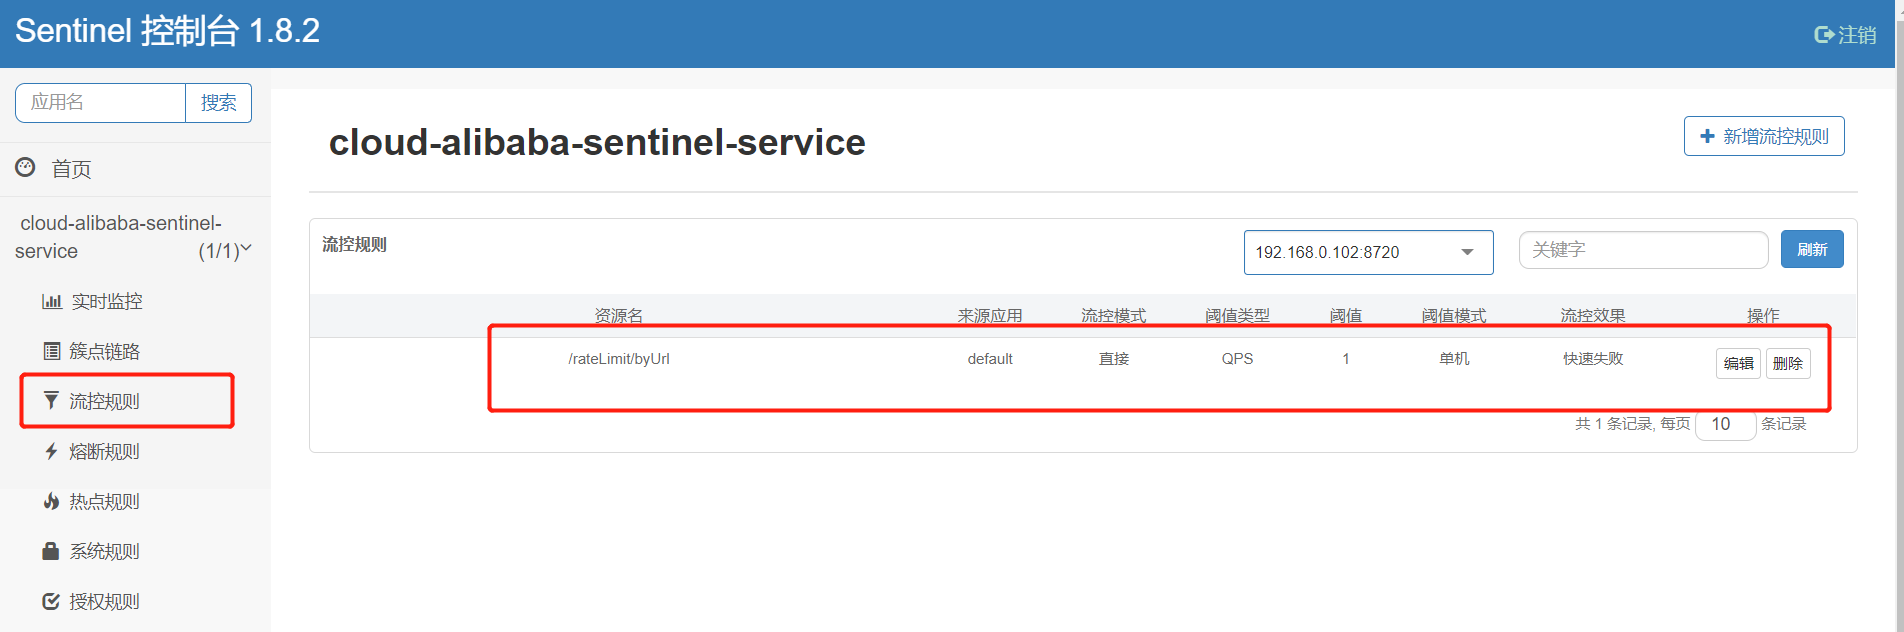1904x632 pixels.
Task: Open 授权规则 menu item
Action: click(104, 601)
